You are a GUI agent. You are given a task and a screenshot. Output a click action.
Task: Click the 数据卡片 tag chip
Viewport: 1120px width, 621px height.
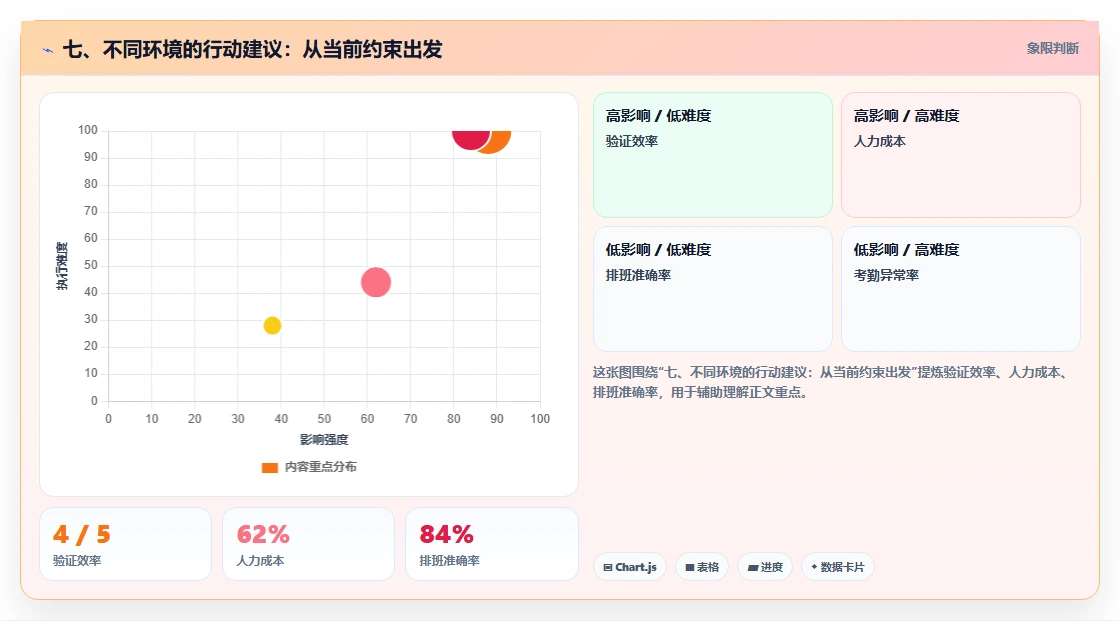(838, 567)
